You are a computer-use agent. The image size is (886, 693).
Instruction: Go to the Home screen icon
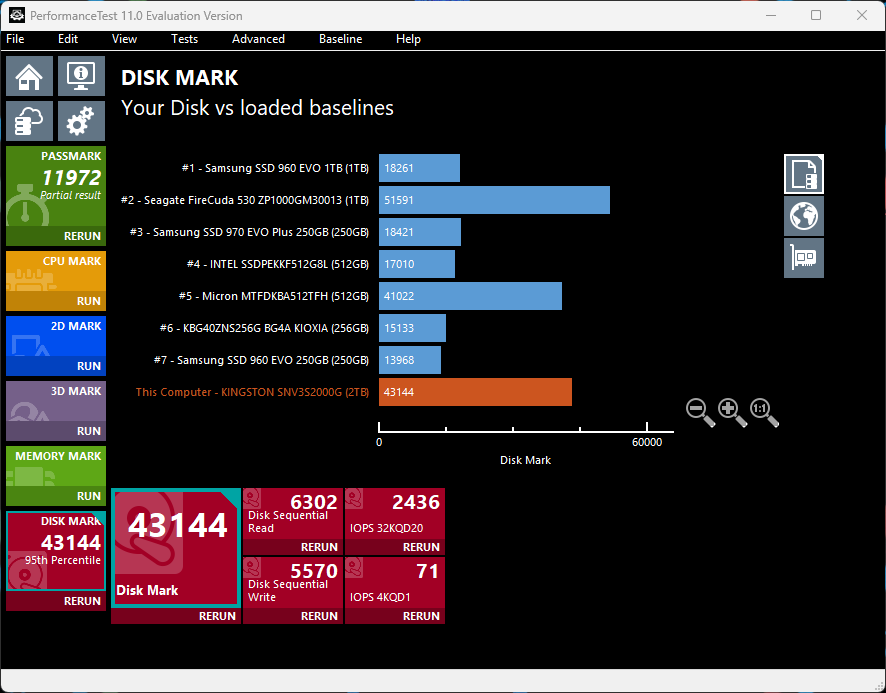click(29, 76)
